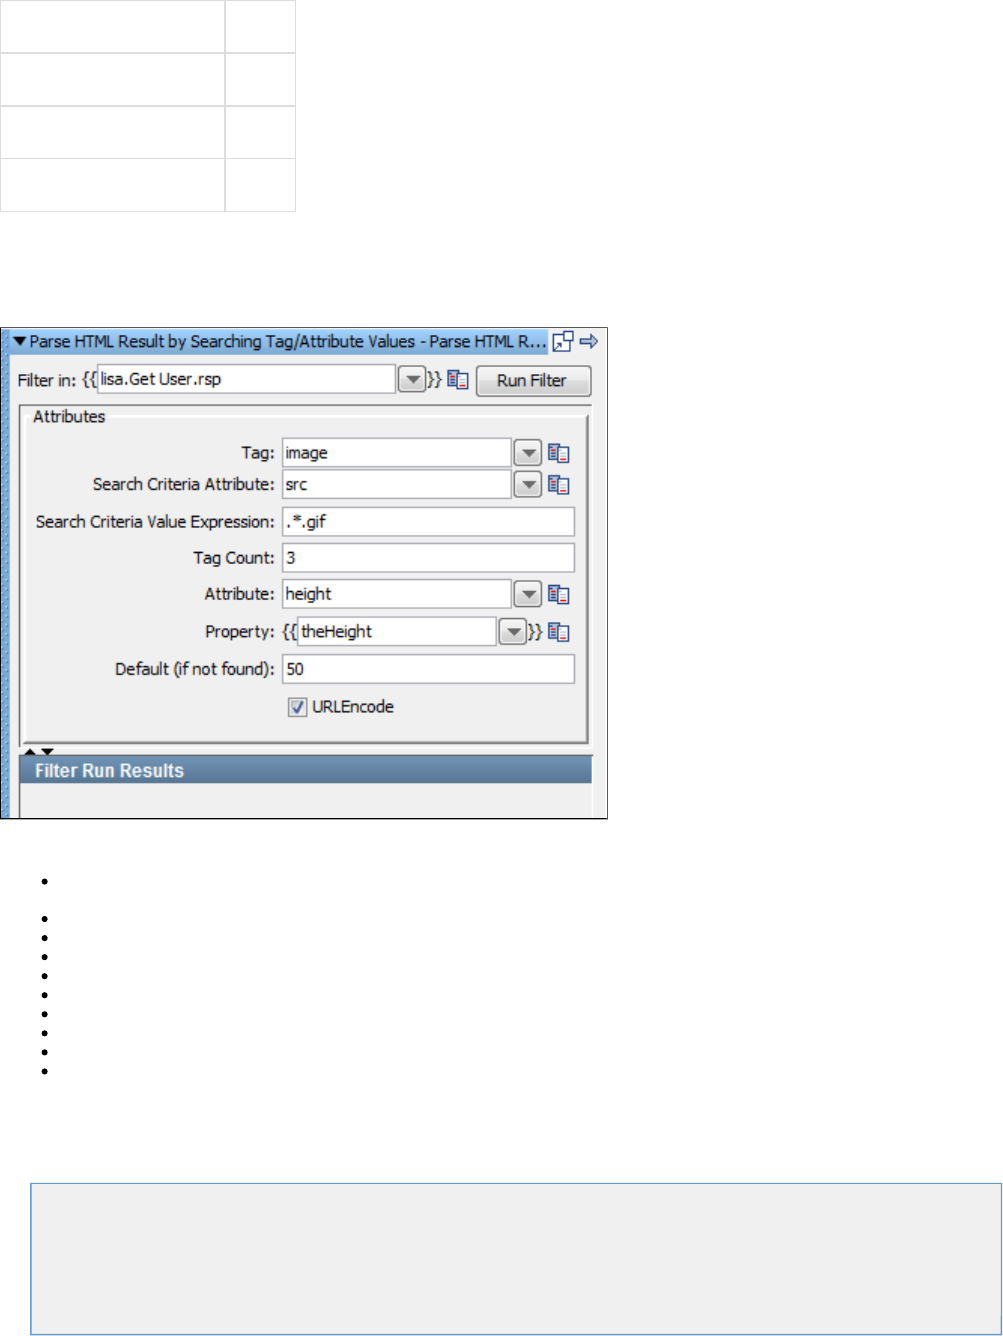Click the Filter Run Results header
The height and width of the screenshot is (1336, 1003).
[x=306, y=770]
